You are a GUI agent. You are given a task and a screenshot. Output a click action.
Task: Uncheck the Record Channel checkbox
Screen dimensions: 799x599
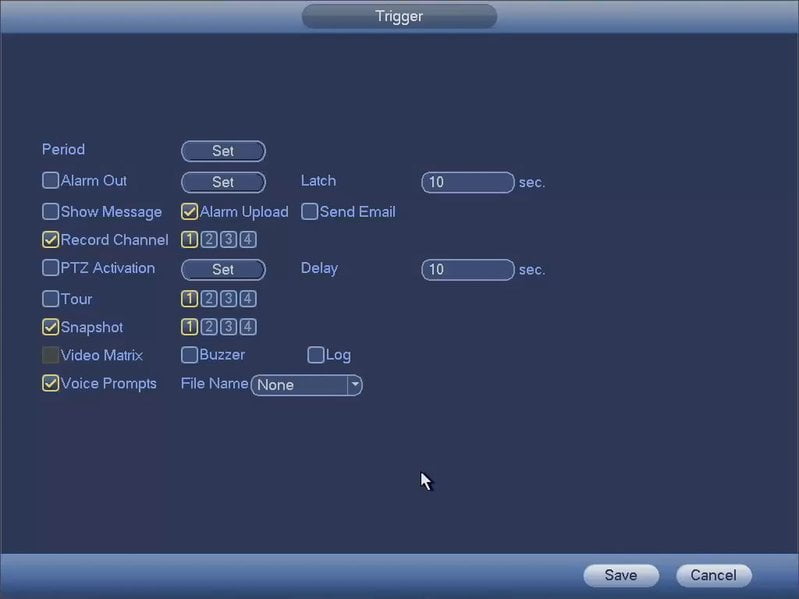(x=50, y=239)
